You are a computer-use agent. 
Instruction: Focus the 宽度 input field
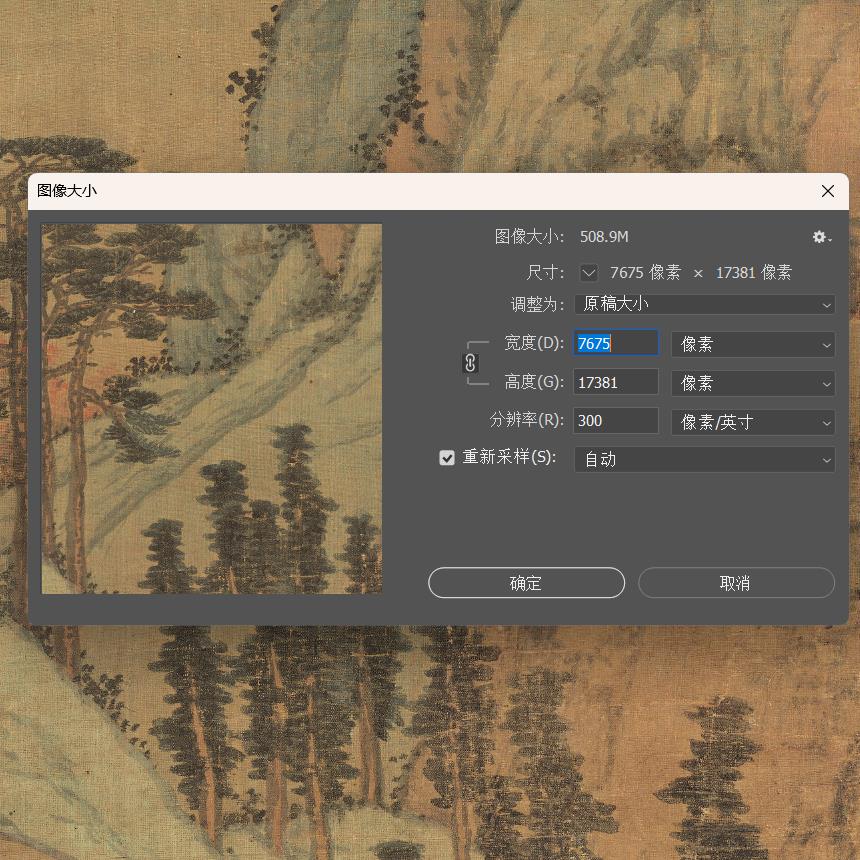coord(615,343)
